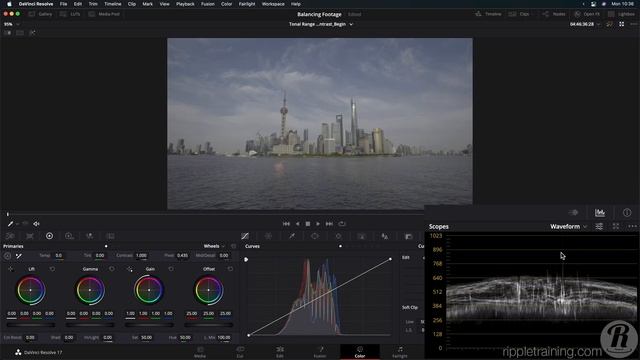The image size is (640, 360).
Task: Play the clip in reverse
Action: pyautogui.click(x=298, y=224)
